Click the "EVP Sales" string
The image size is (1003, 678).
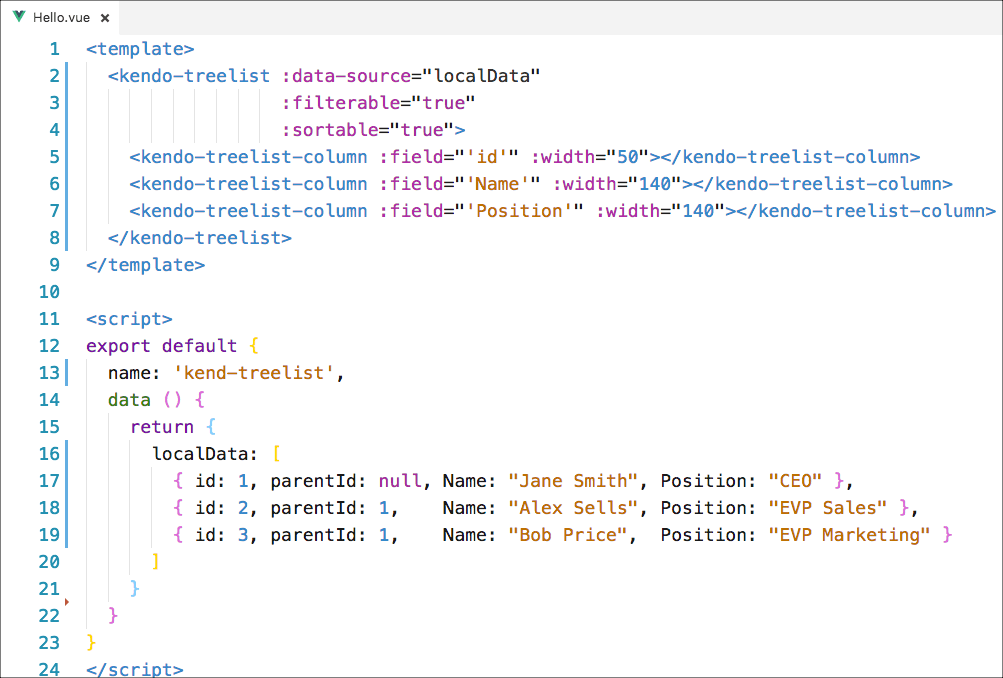828,508
